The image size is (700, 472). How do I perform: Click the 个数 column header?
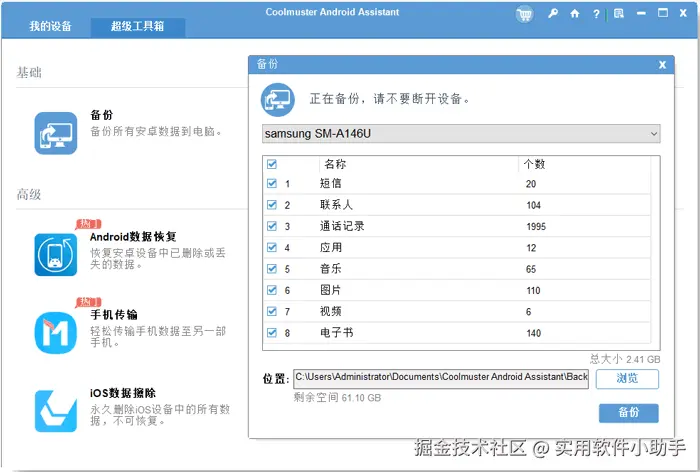click(x=534, y=164)
